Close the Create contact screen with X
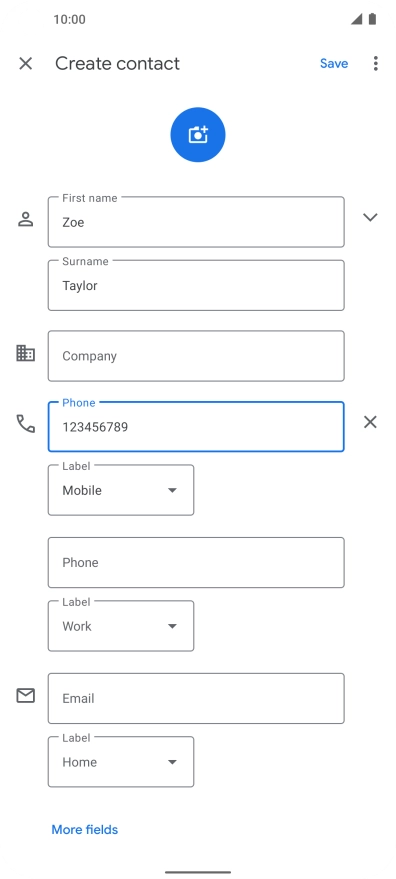Screen dimensions: 396x879 25,63
